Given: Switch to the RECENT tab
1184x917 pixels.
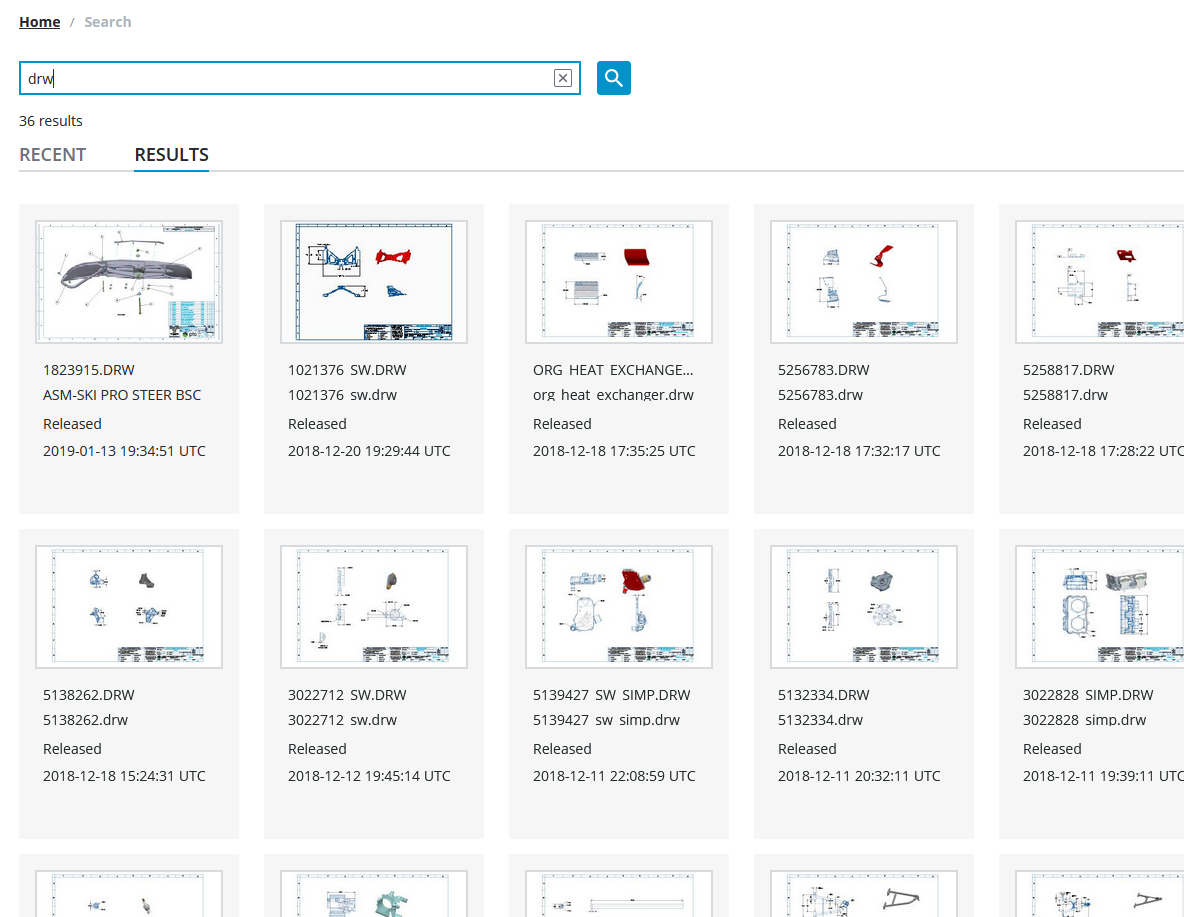Looking at the screenshot, I should click(52, 154).
